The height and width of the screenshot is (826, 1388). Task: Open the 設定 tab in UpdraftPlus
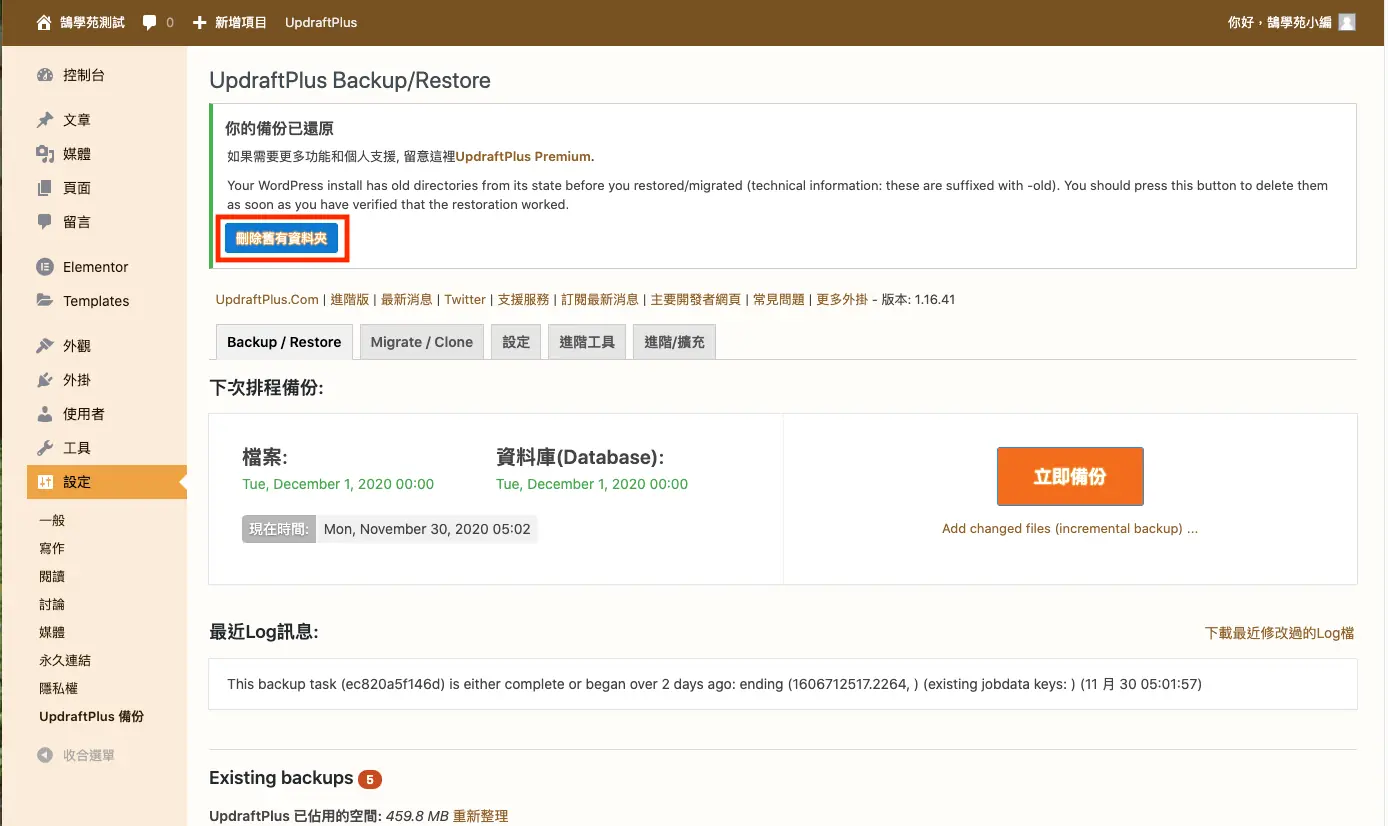[516, 342]
